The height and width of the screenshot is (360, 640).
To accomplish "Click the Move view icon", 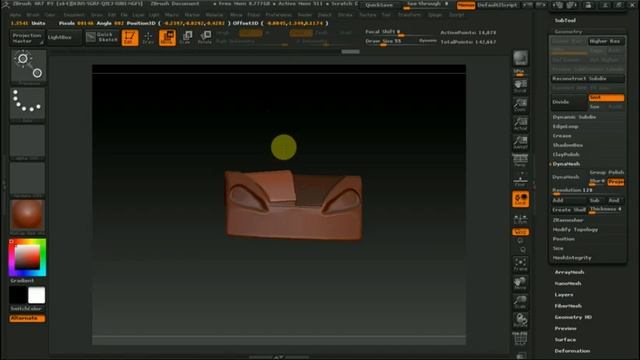I will (520, 283).
